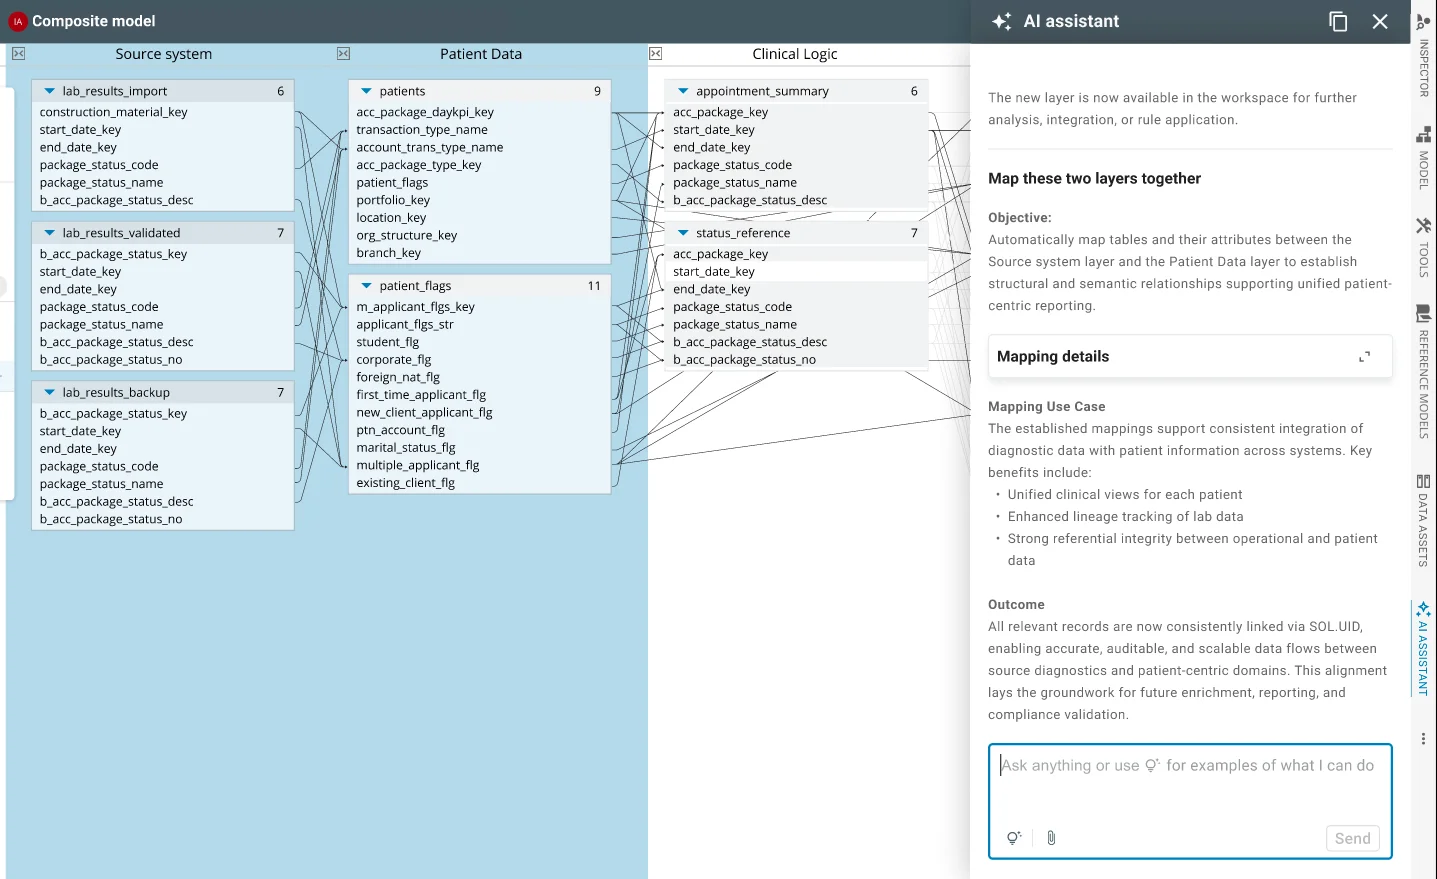Expand the Mapping details card with the arrows icon
1437x879 pixels.
pyautogui.click(x=1364, y=357)
